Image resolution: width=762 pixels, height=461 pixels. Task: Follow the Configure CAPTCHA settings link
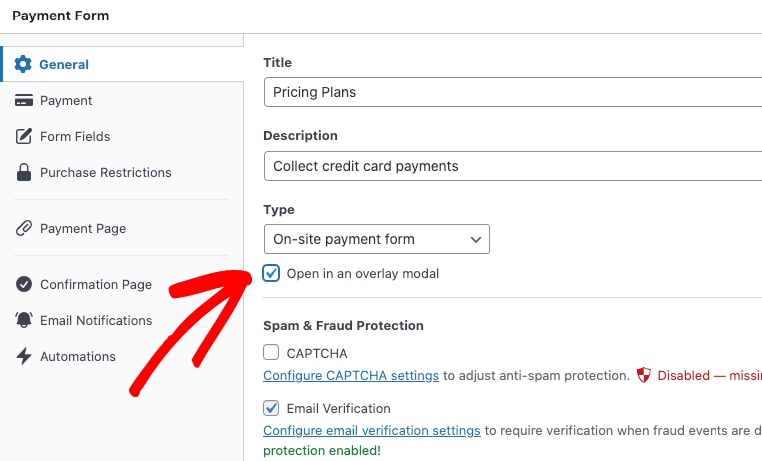pos(351,376)
